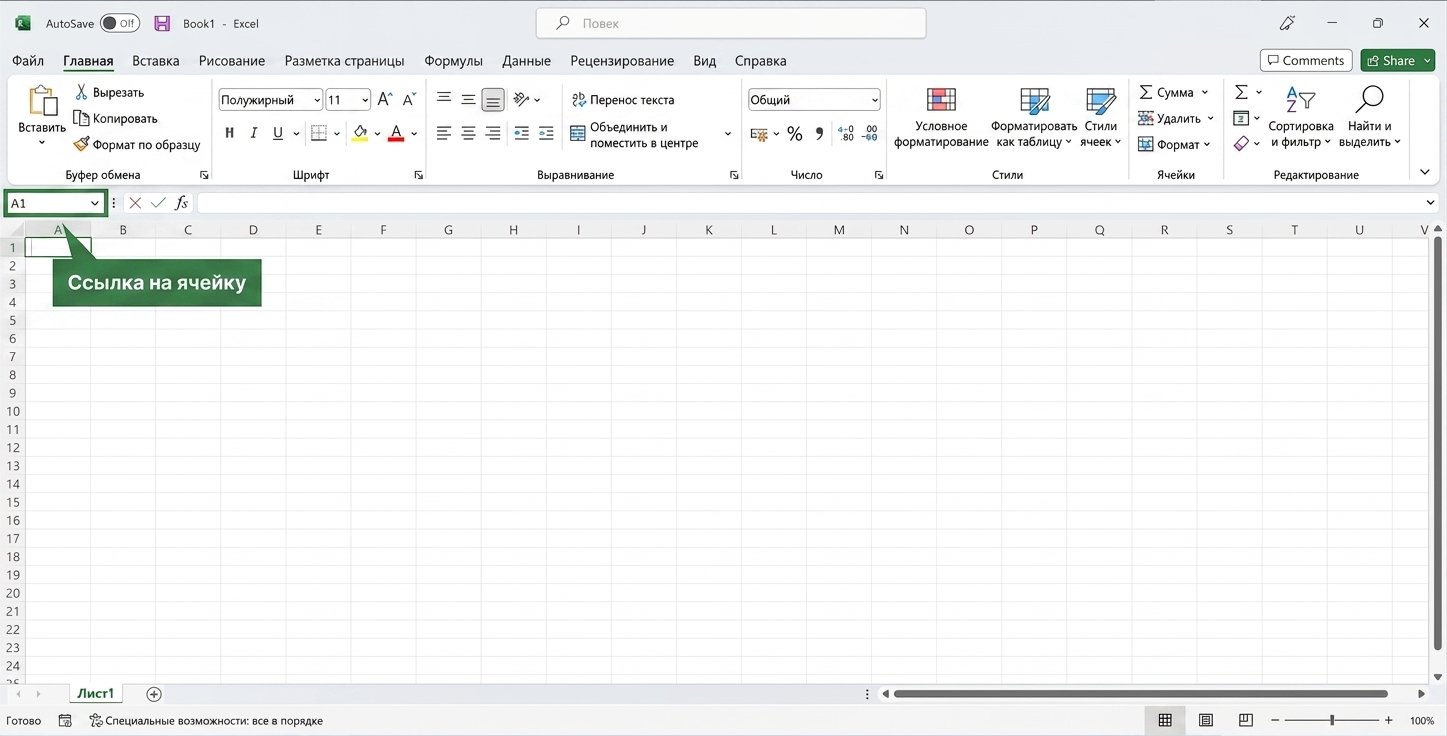The image size is (1447, 736).
Task: Click the Clear eraser icon
Action: 1241,144
